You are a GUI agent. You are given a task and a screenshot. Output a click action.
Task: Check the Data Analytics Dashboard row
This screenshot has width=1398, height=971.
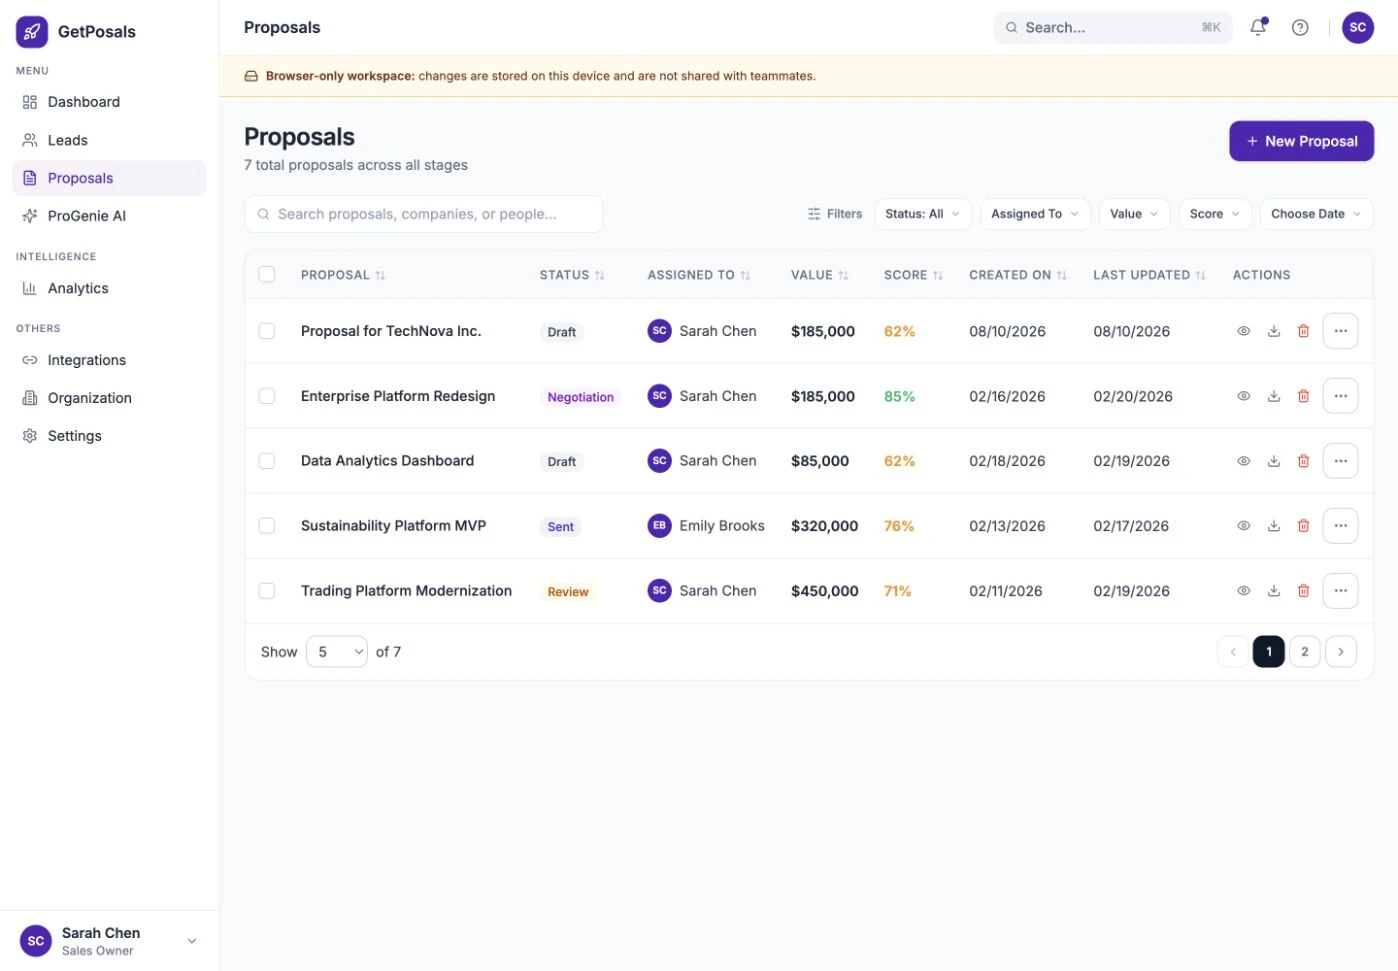point(267,461)
